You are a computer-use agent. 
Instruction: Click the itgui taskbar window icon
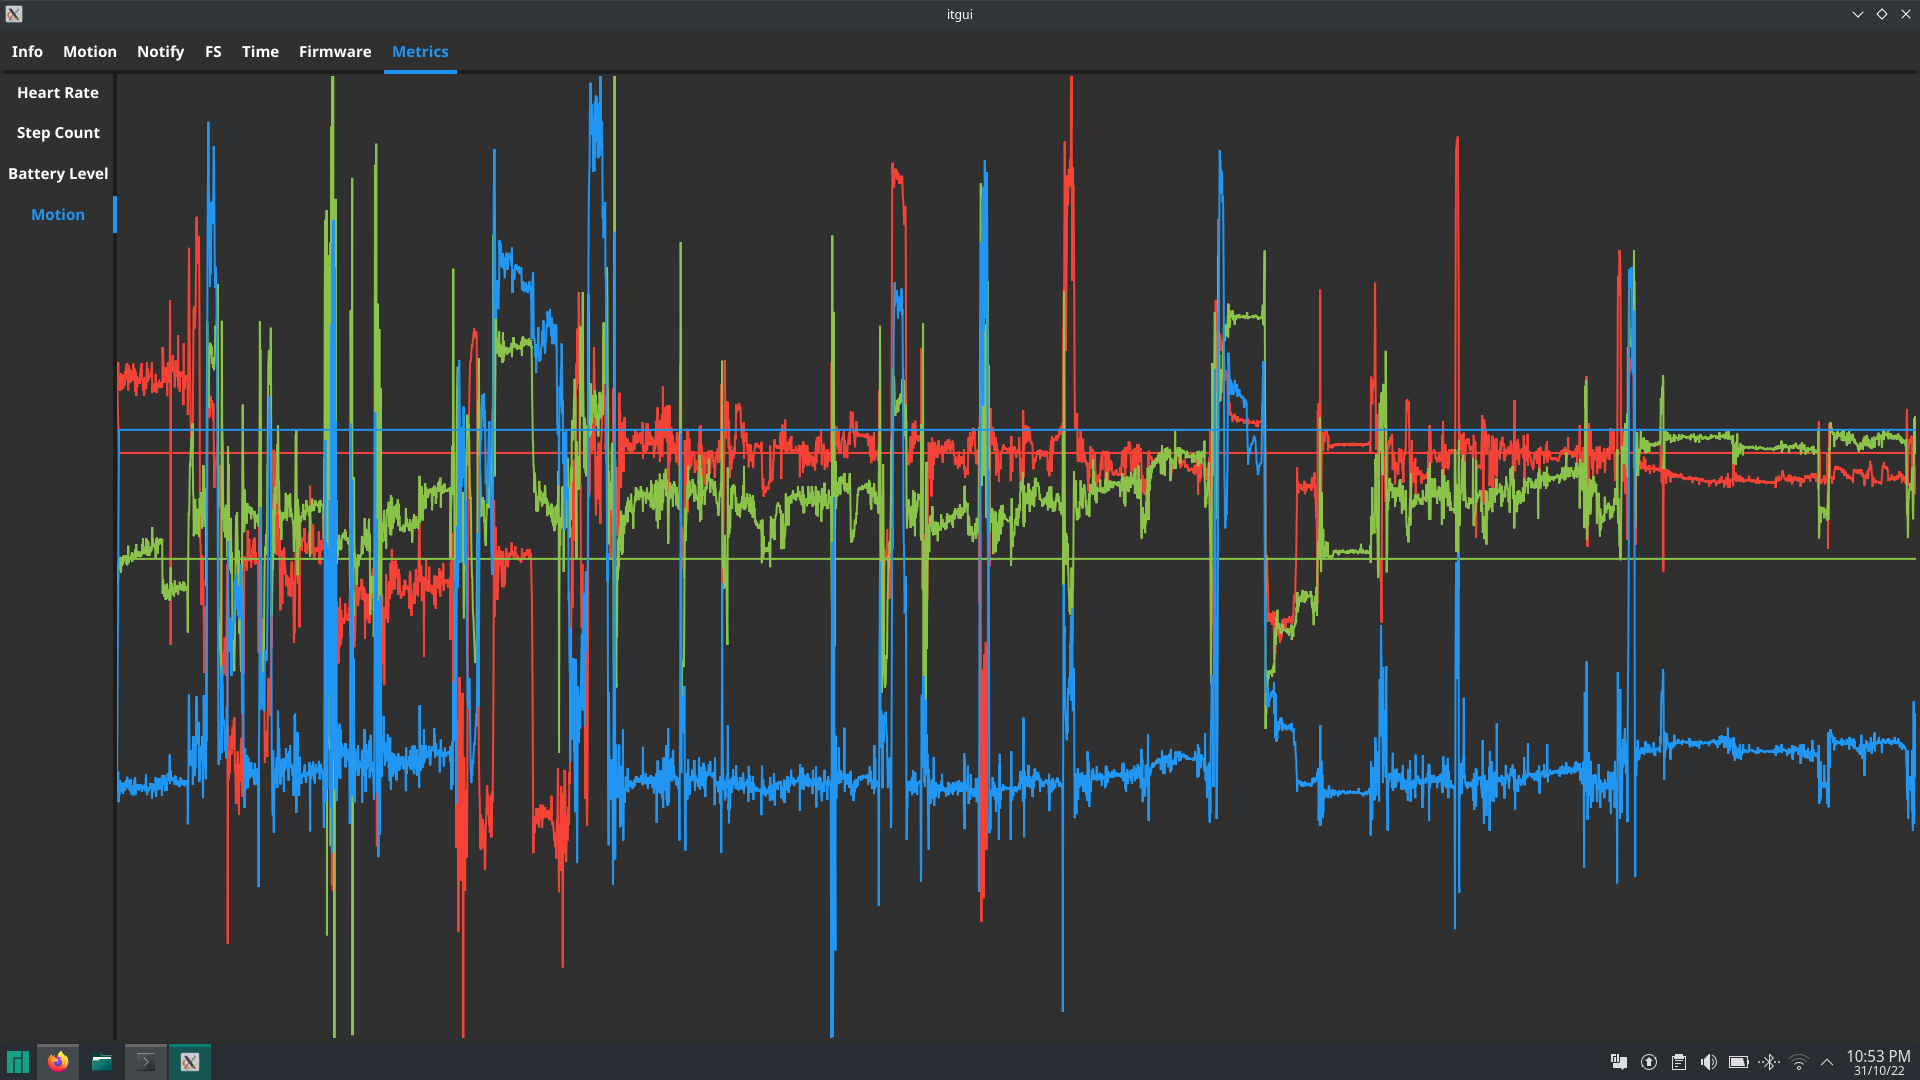[190, 1062]
